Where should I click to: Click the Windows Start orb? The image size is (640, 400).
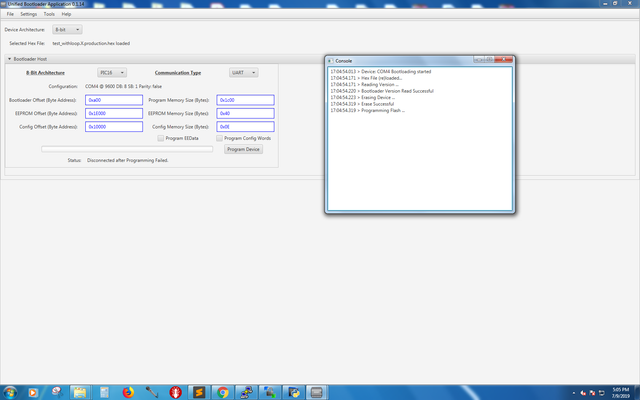pos(10,393)
